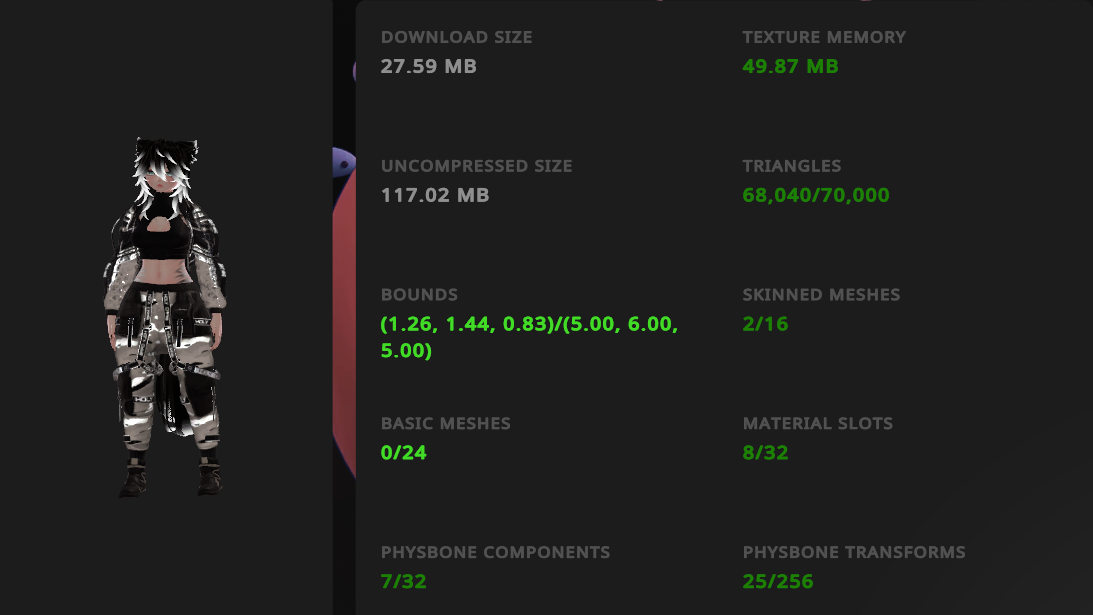The height and width of the screenshot is (615, 1093).
Task: Click the Download Size label
Action: (456, 37)
